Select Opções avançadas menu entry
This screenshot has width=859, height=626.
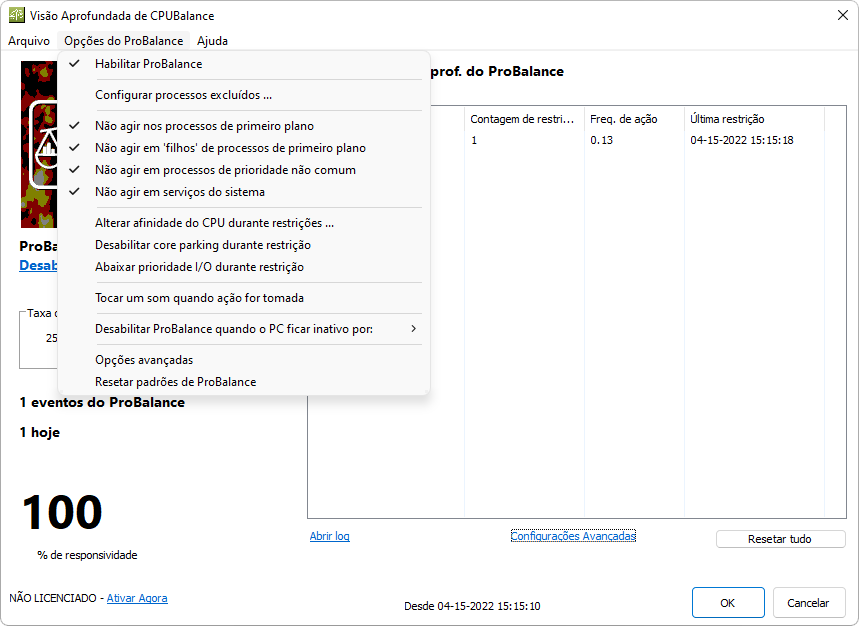pyautogui.click(x=144, y=360)
